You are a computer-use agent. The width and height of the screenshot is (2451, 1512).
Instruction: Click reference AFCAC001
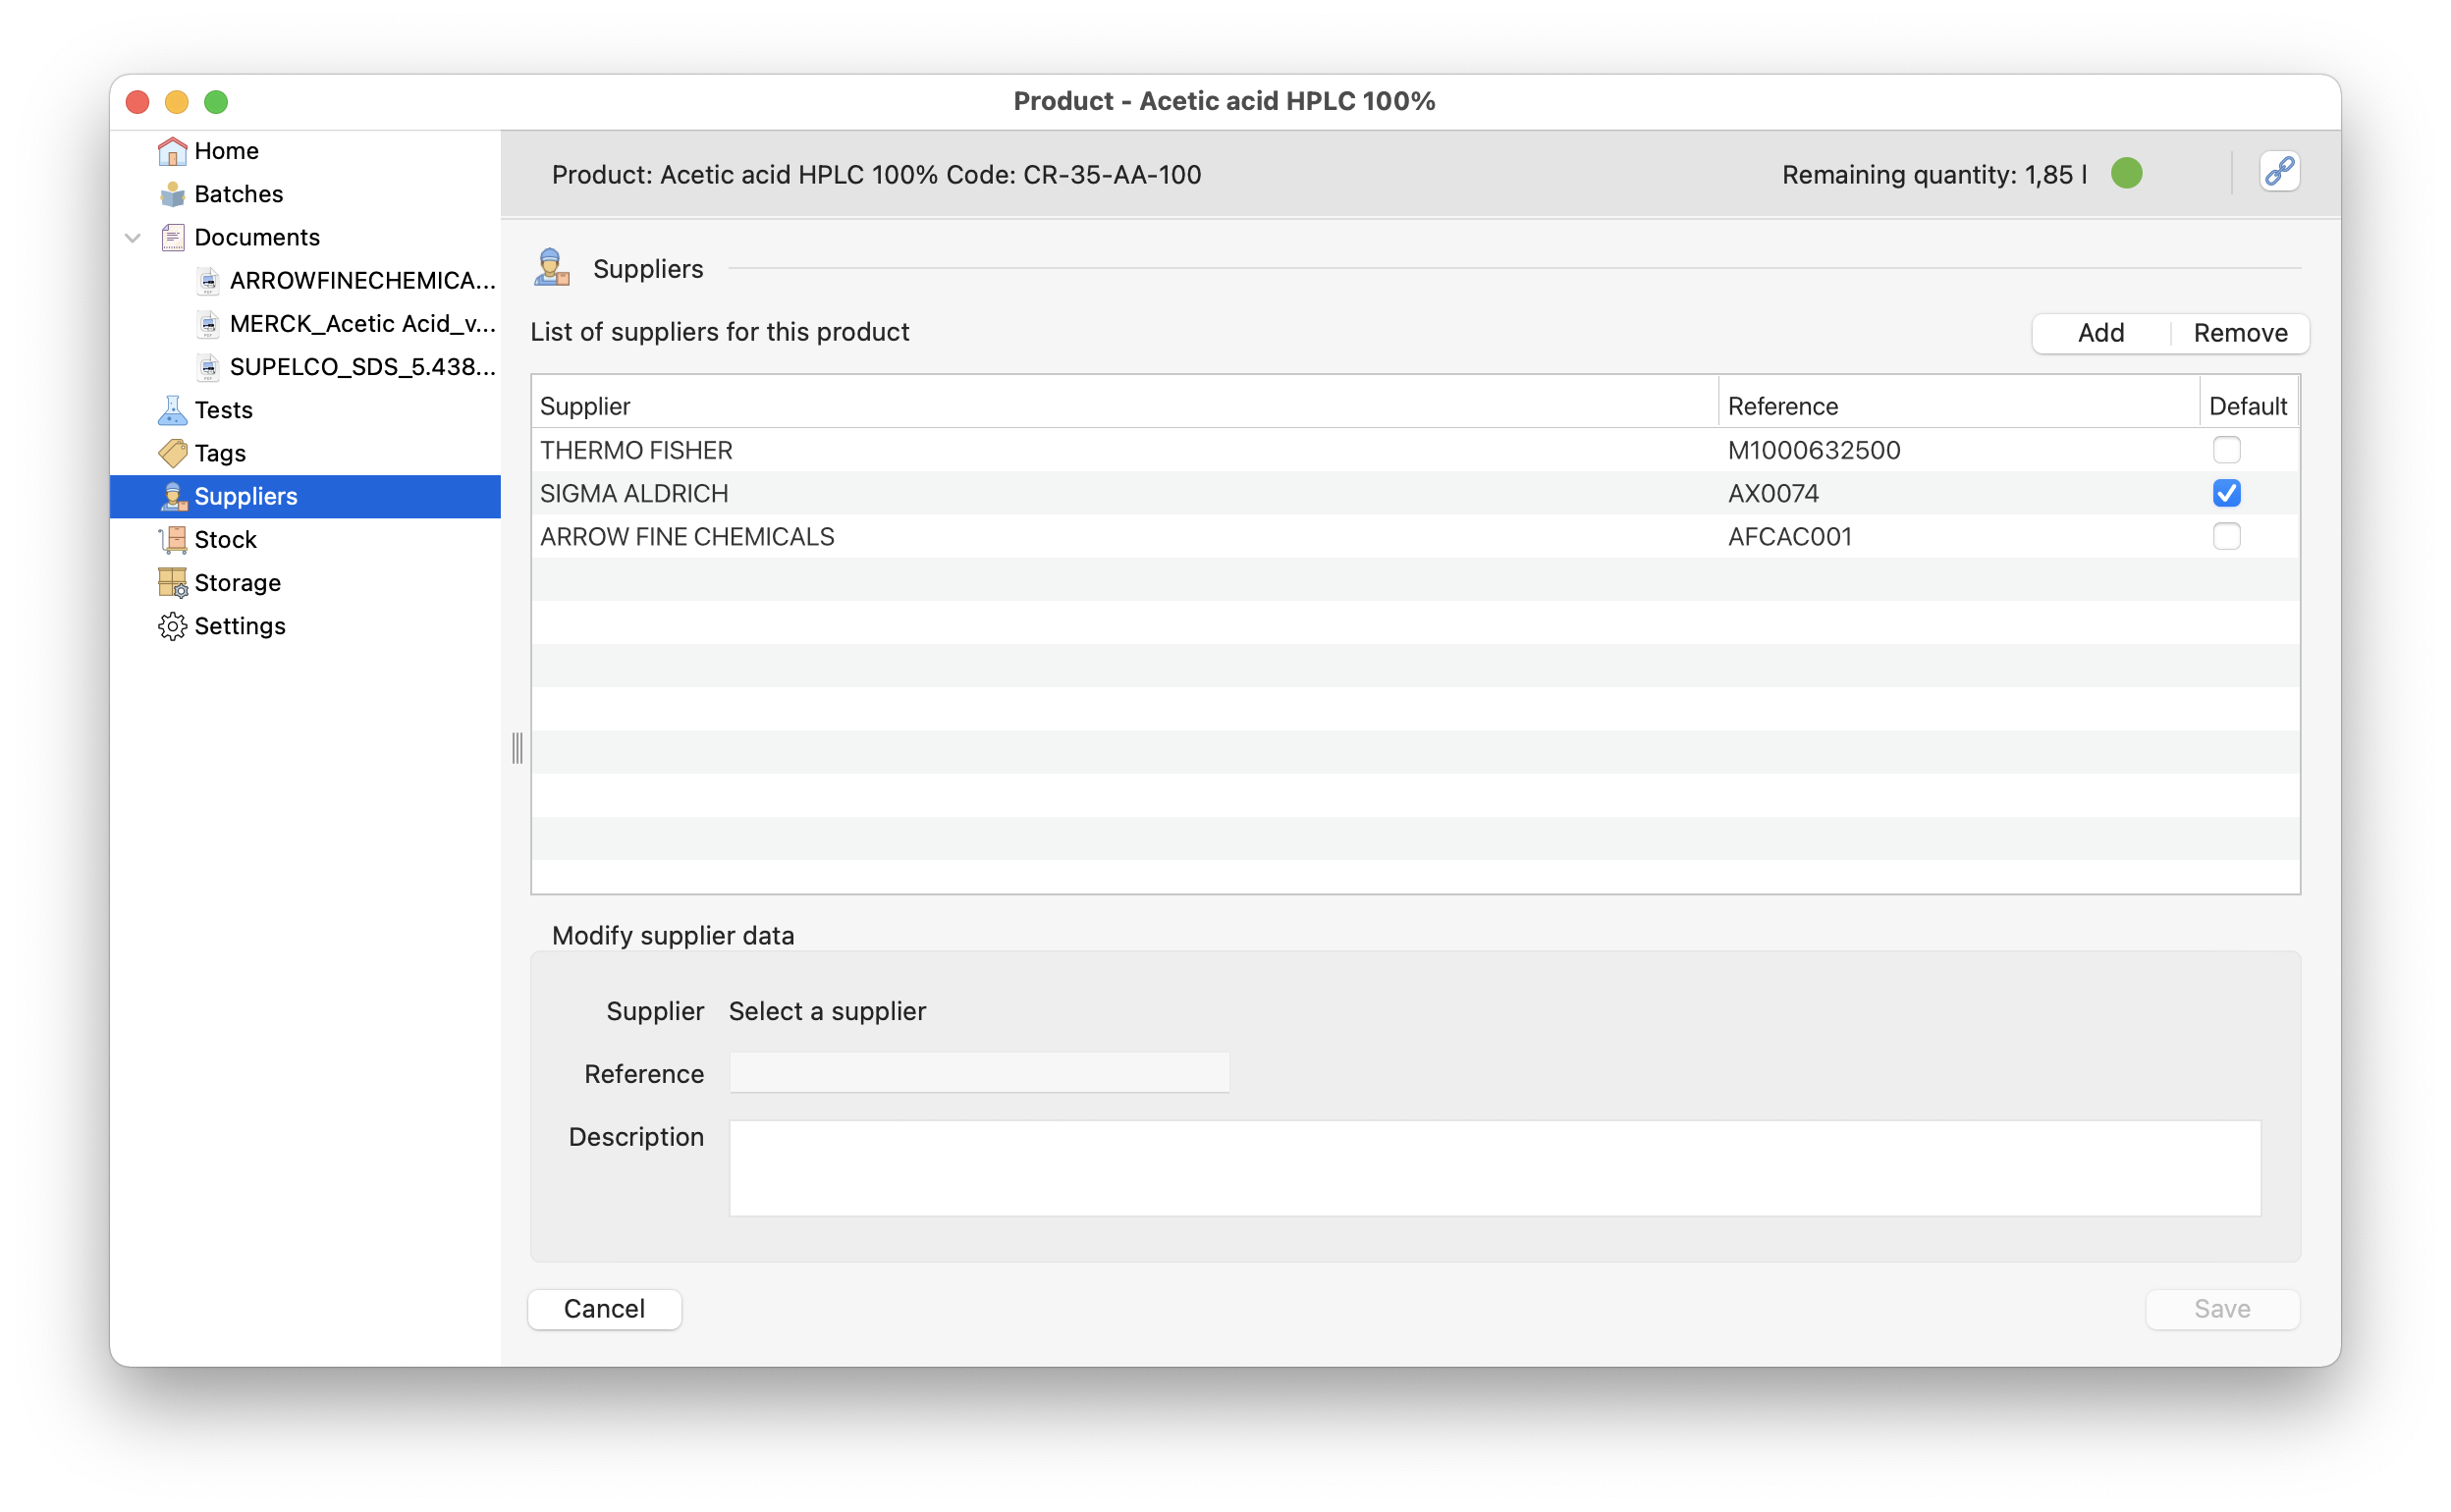tap(1789, 537)
